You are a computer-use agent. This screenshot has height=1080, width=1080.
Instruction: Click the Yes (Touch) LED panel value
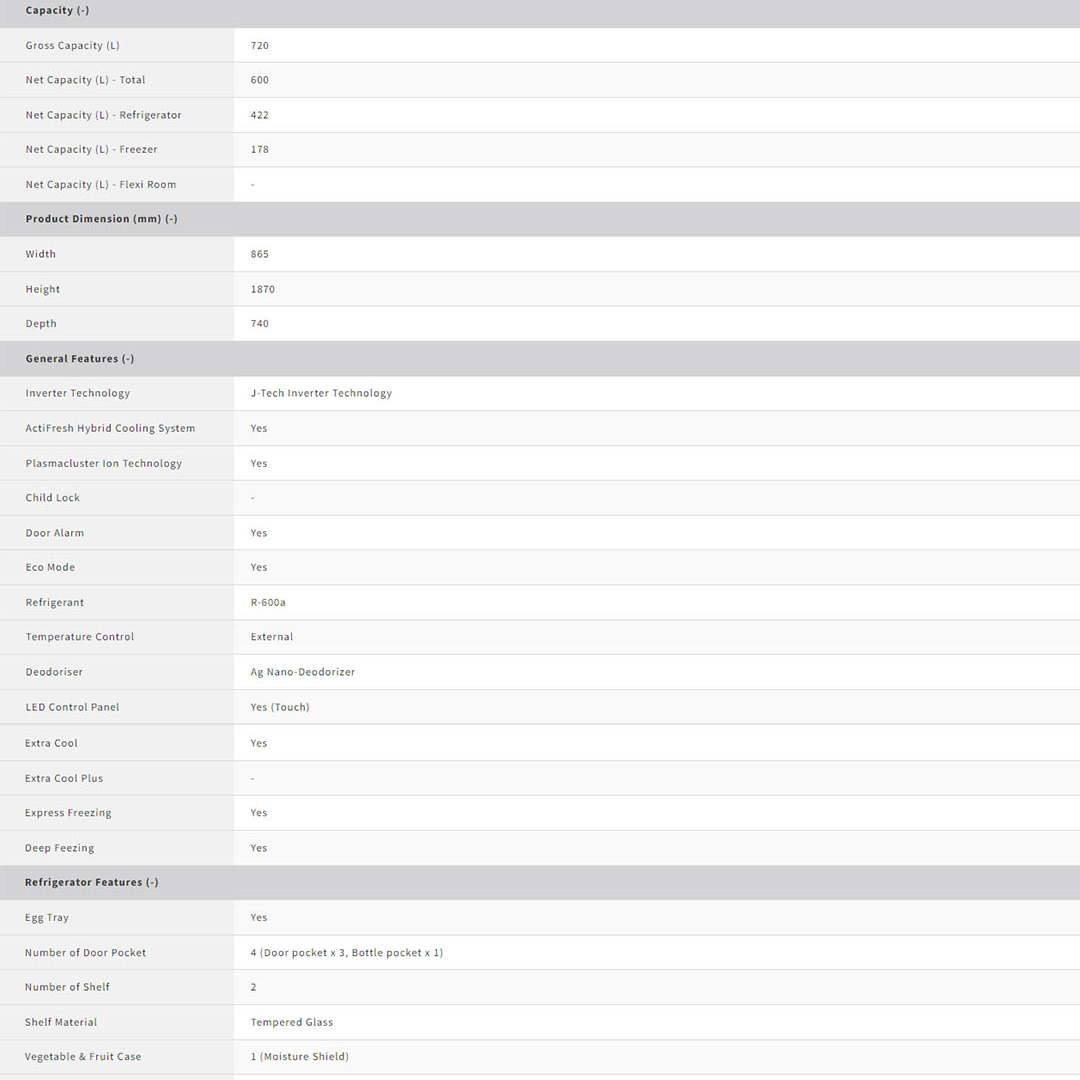[x=280, y=707]
